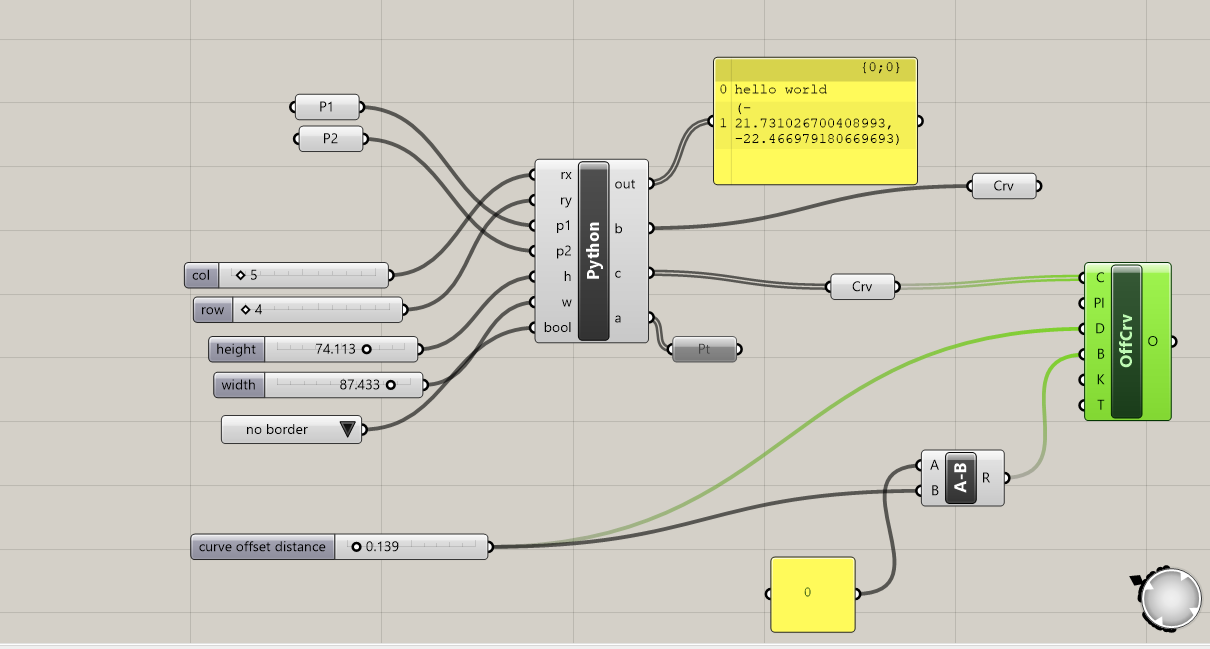The image size is (1210, 649).
Task: Click the navigation compass widget
Action: point(1170,597)
